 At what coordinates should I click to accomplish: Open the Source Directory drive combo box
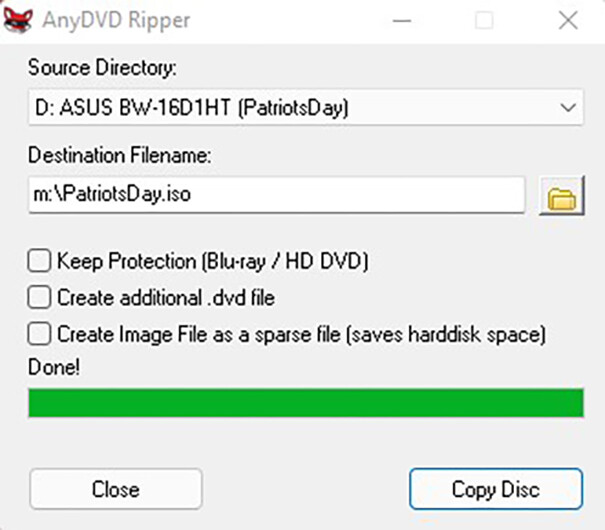point(306,107)
